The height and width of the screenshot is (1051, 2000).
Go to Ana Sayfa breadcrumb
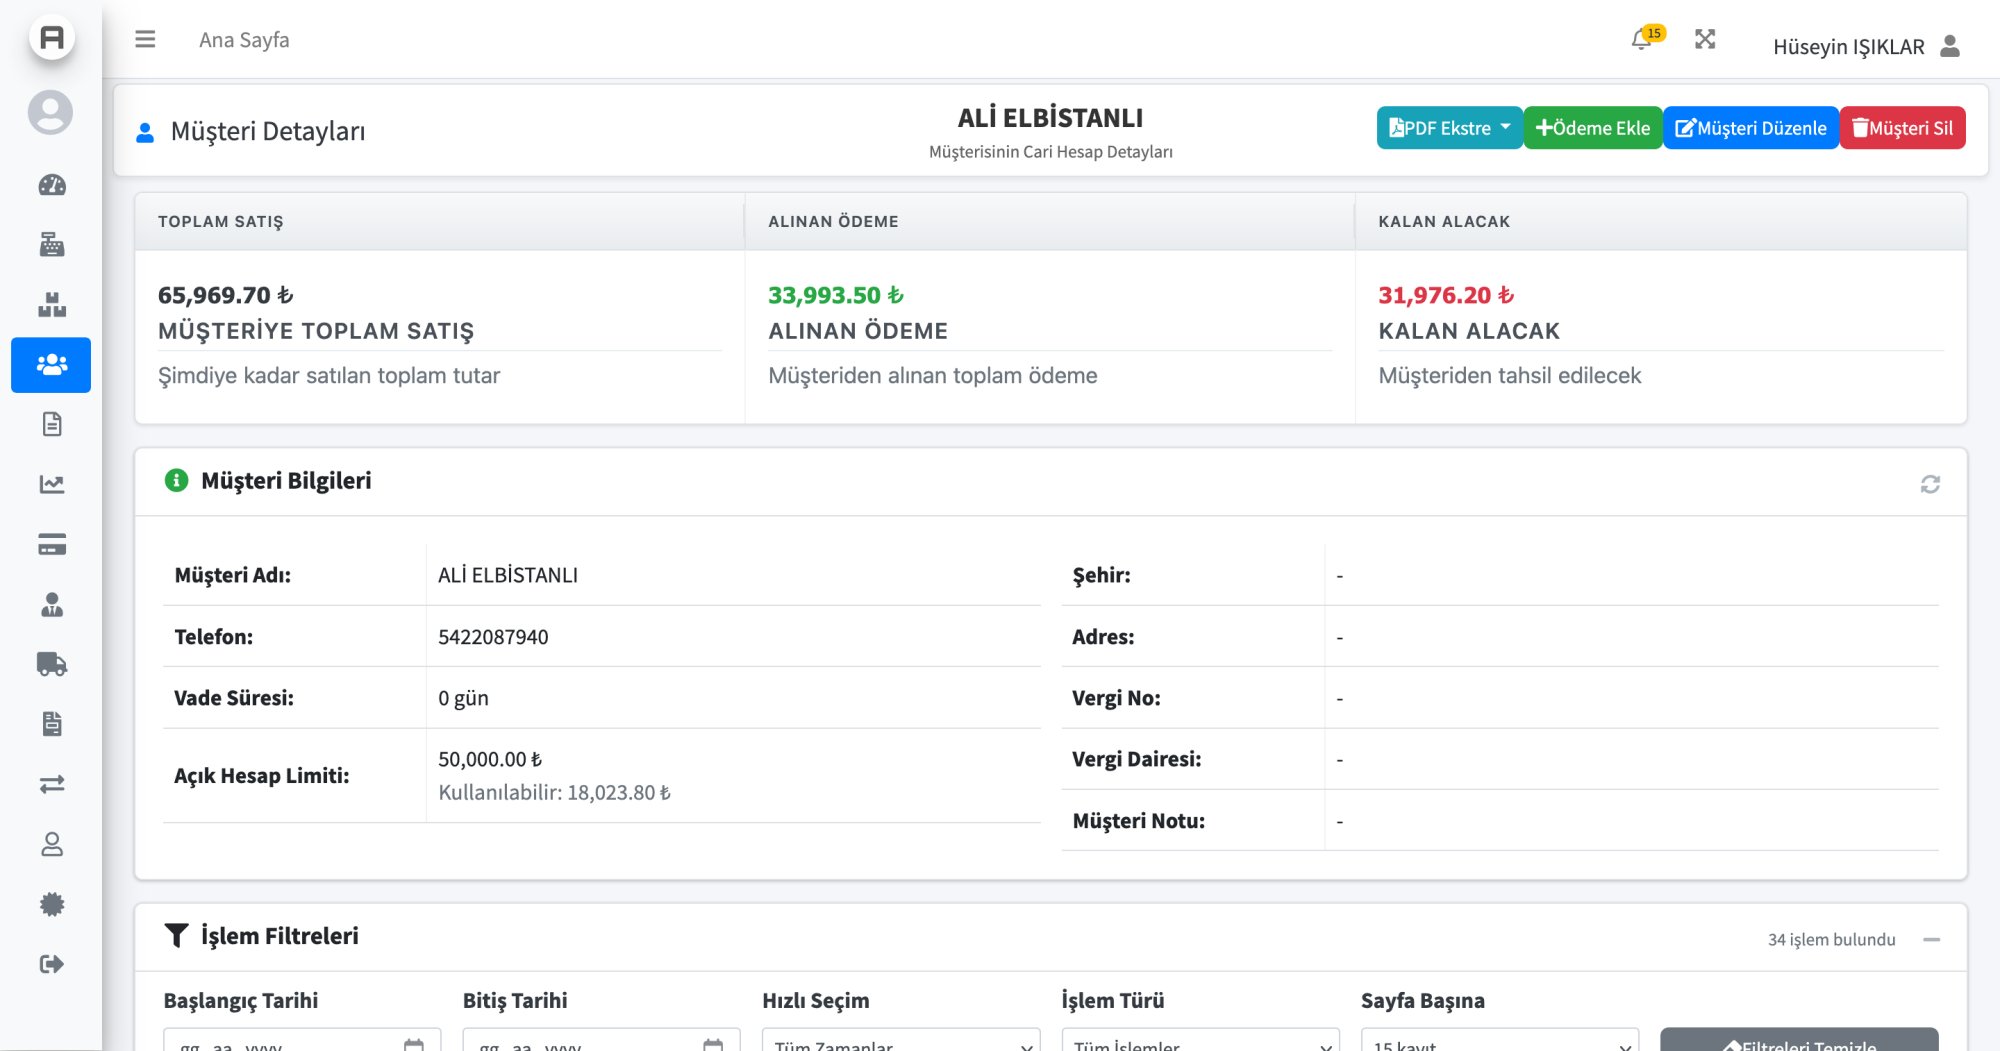[x=244, y=40]
